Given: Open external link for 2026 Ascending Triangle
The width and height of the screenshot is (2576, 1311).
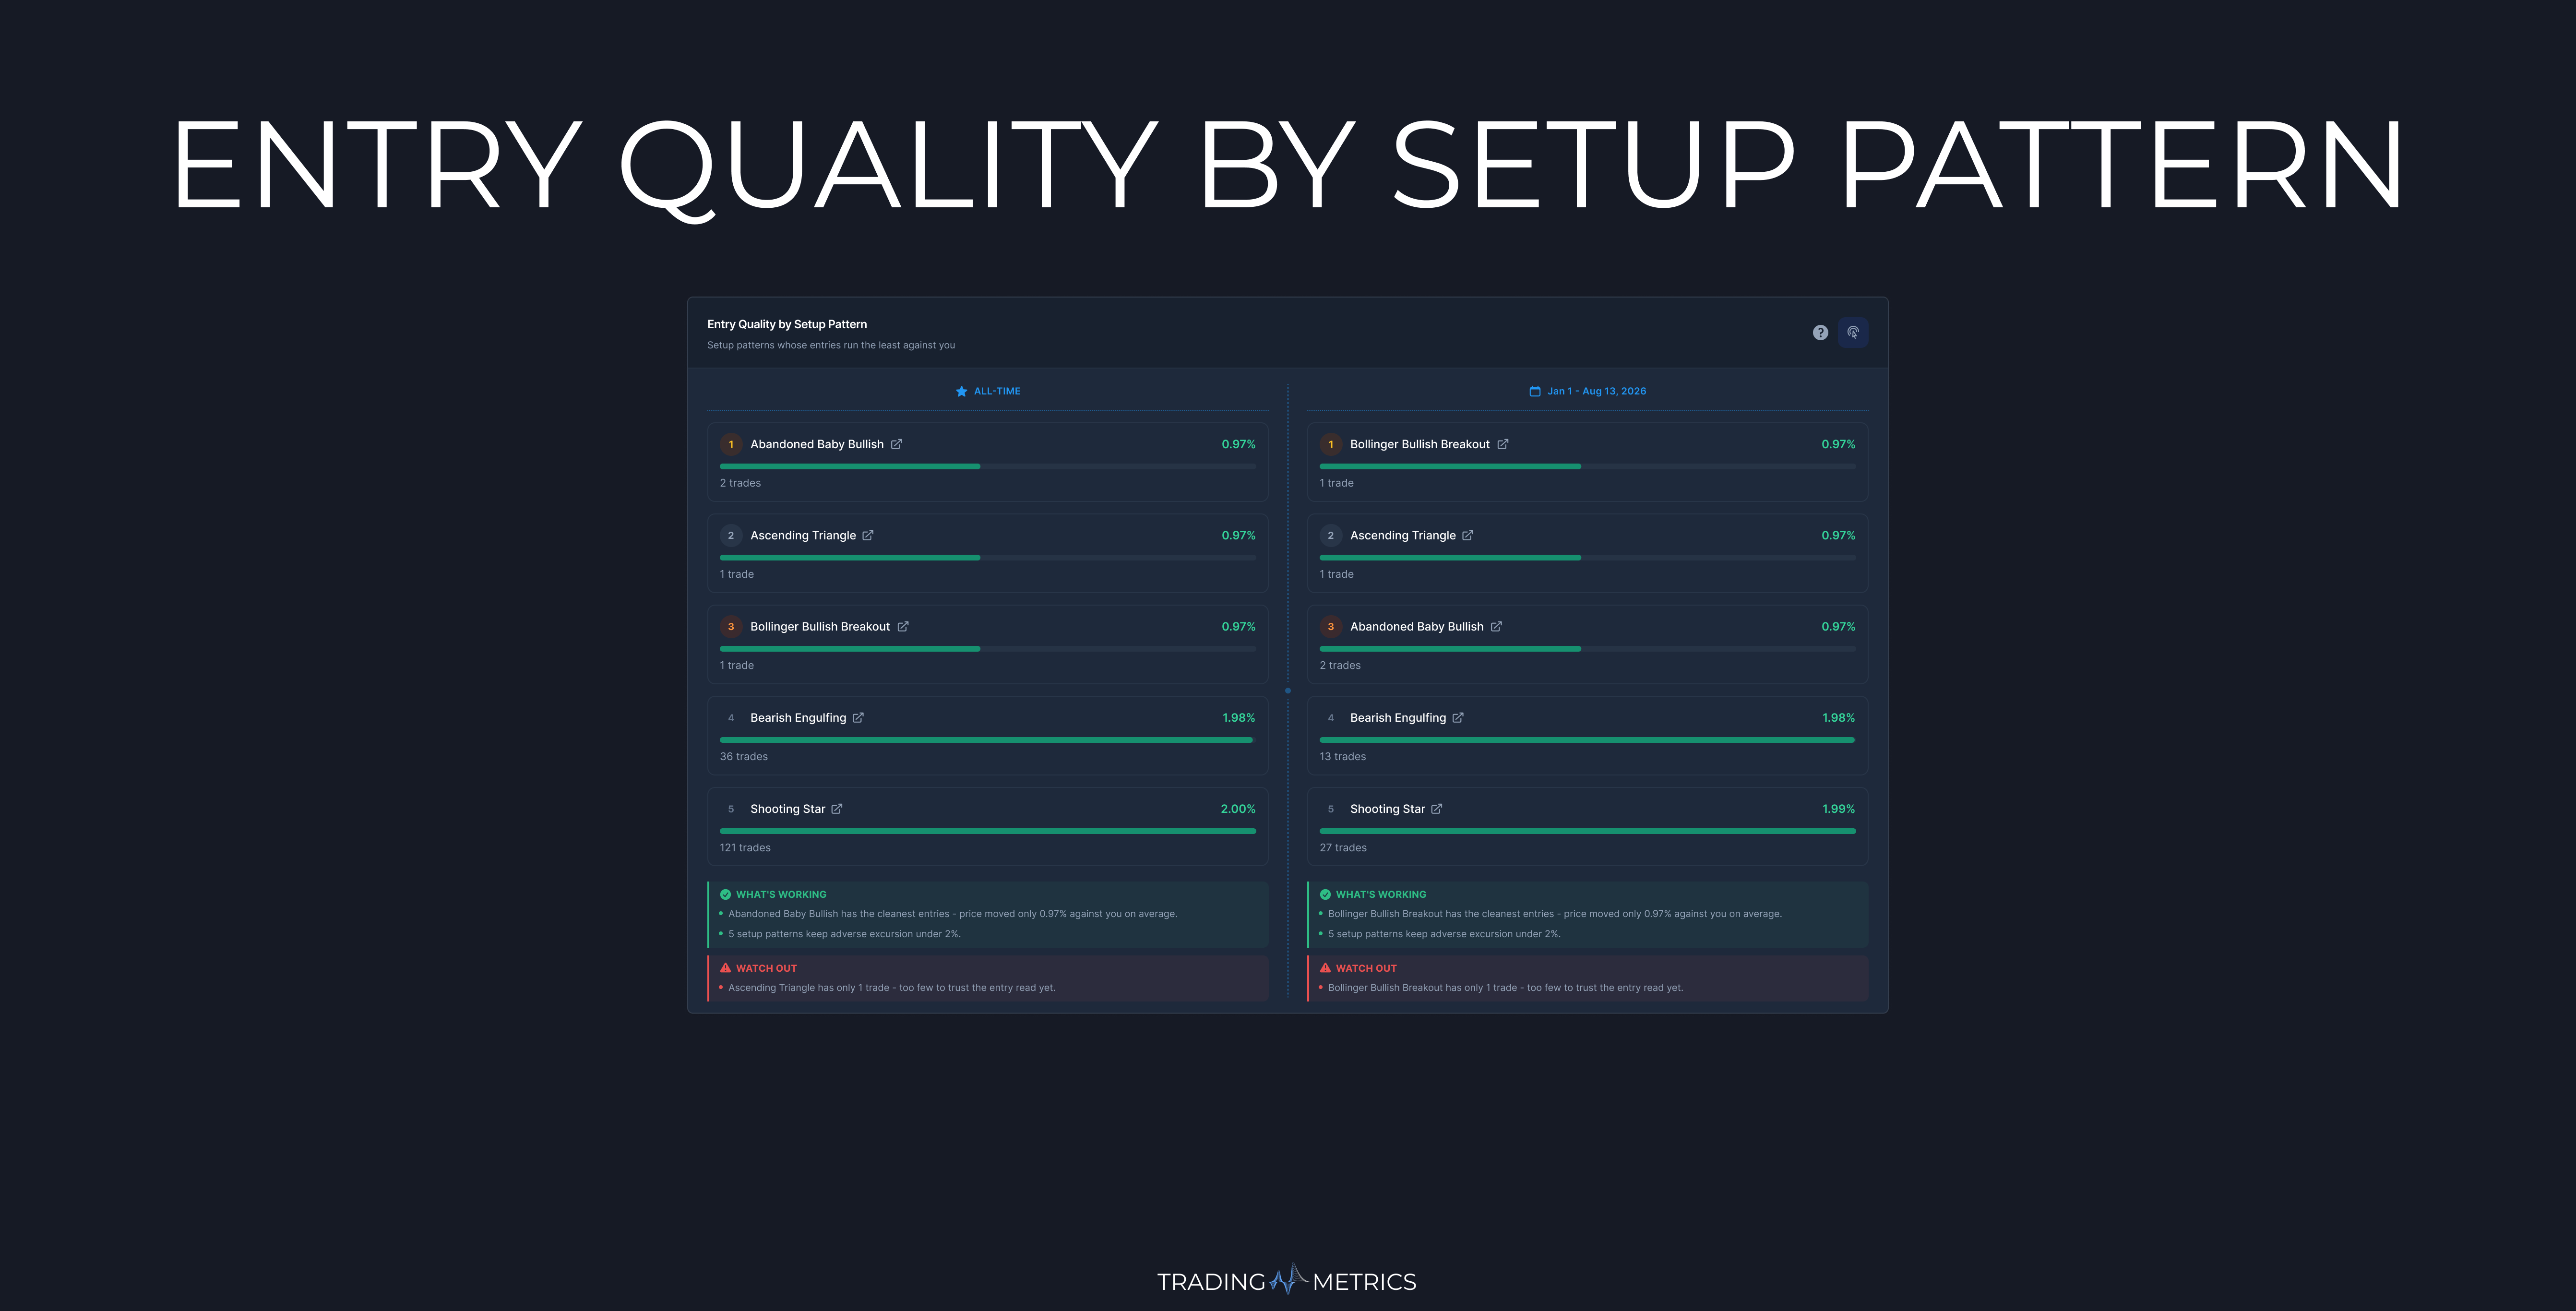Looking at the screenshot, I should 1468,535.
